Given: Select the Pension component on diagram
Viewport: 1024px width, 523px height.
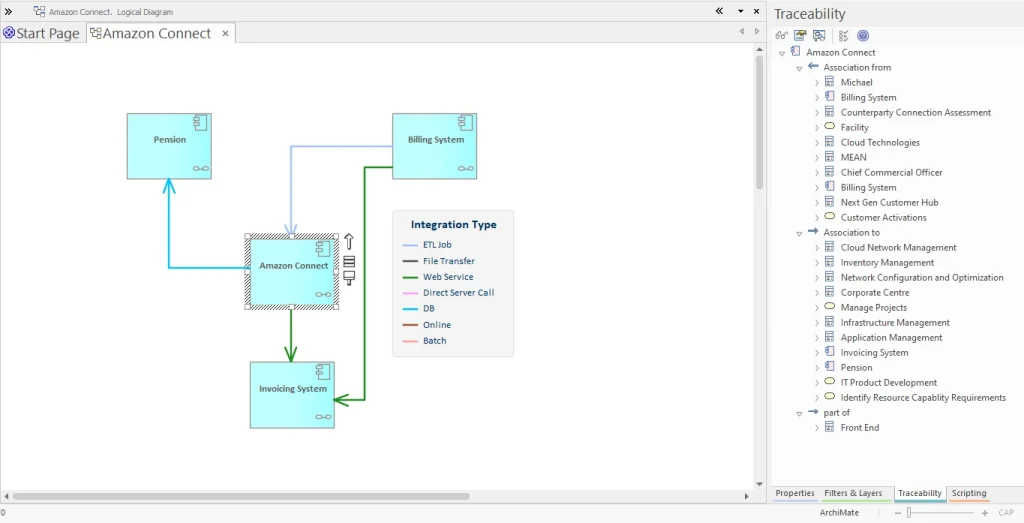Looking at the screenshot, I should (169, 146).
